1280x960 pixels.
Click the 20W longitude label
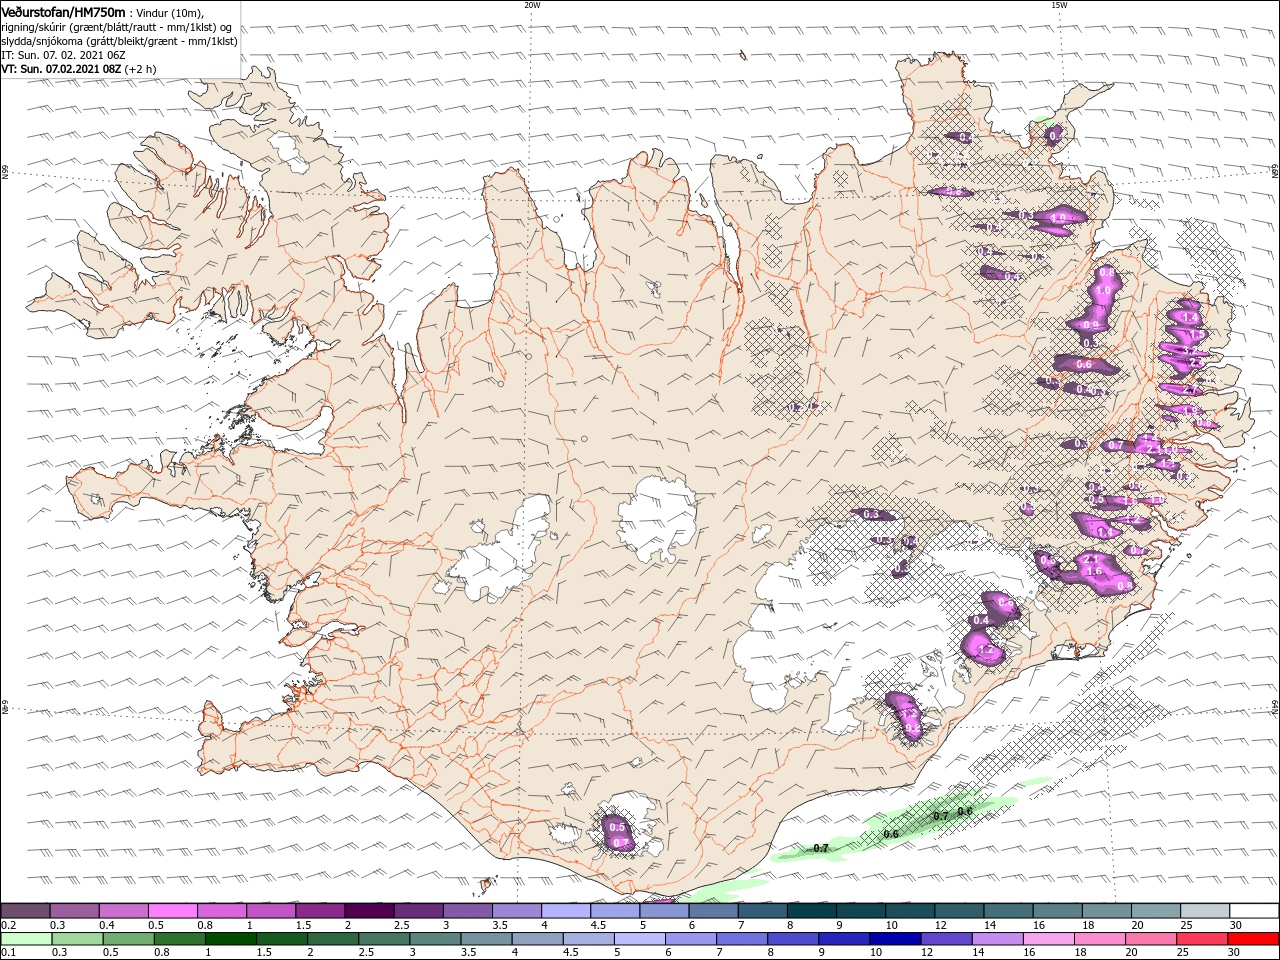(532, 5)
